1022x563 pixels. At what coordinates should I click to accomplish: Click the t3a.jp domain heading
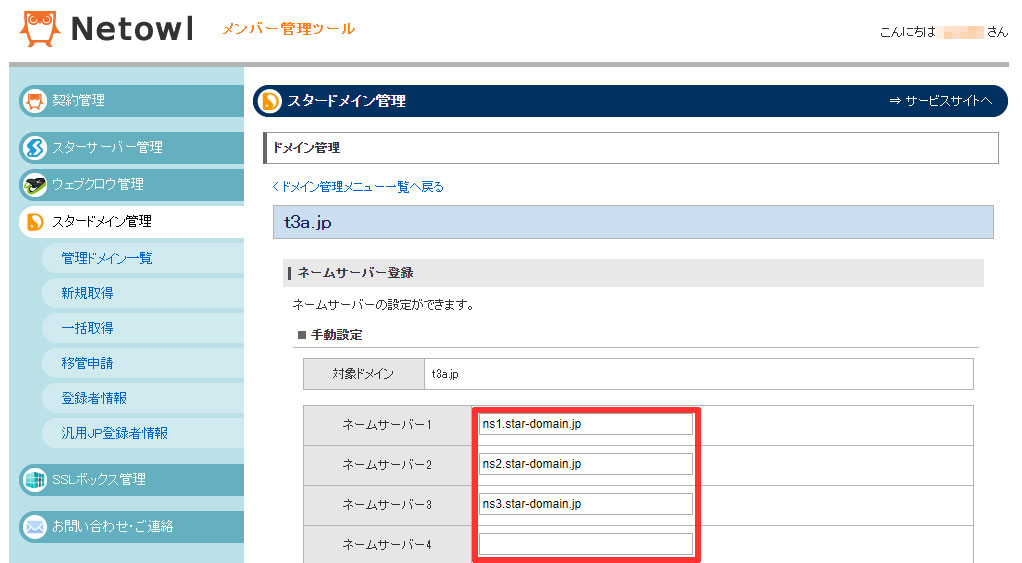(308, 222)
